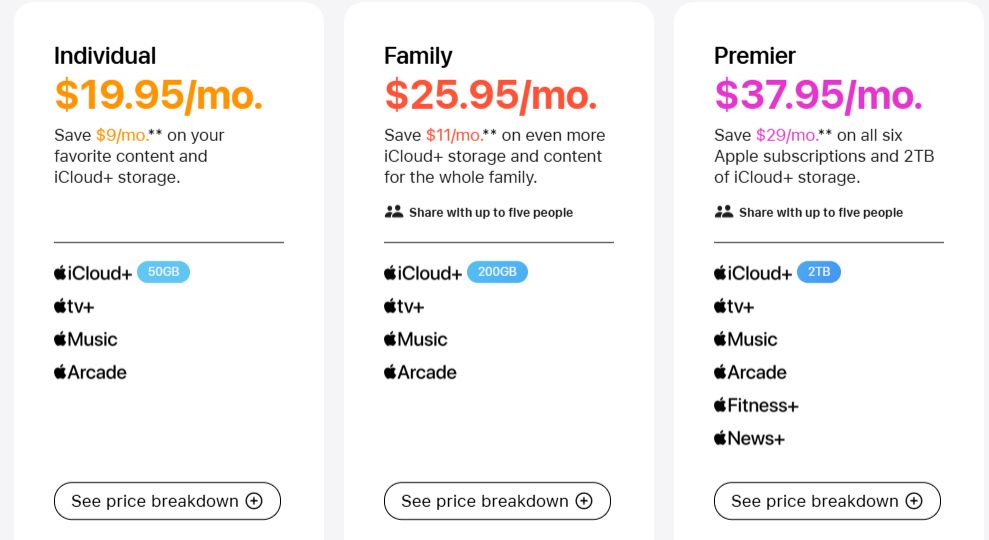Click the Apple News+ logo in Premier plan
Screen dimensions: 989x540
click(x=749, y=438)
